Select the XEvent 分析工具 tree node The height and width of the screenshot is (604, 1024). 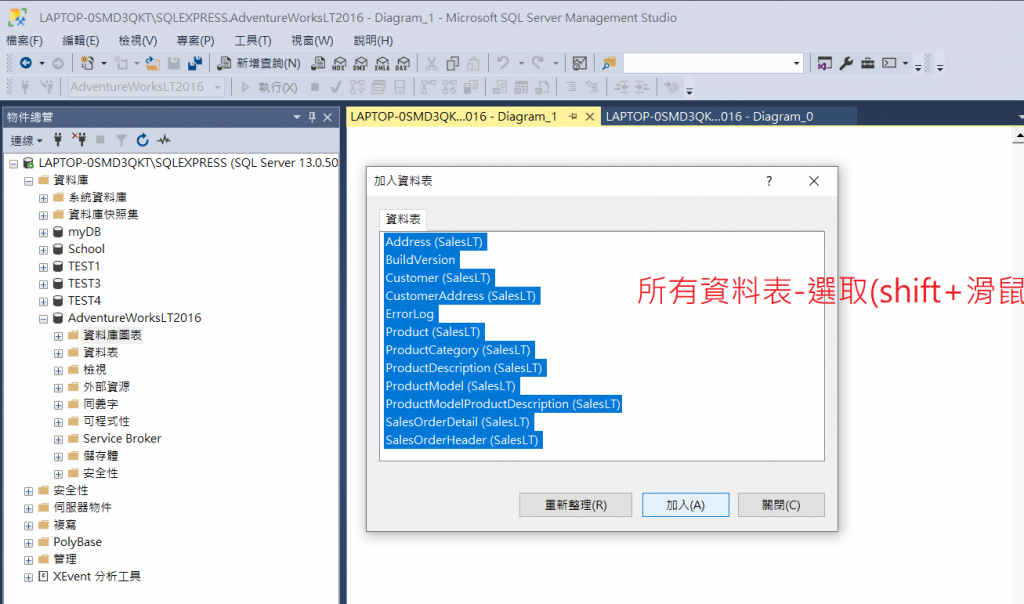97,577
